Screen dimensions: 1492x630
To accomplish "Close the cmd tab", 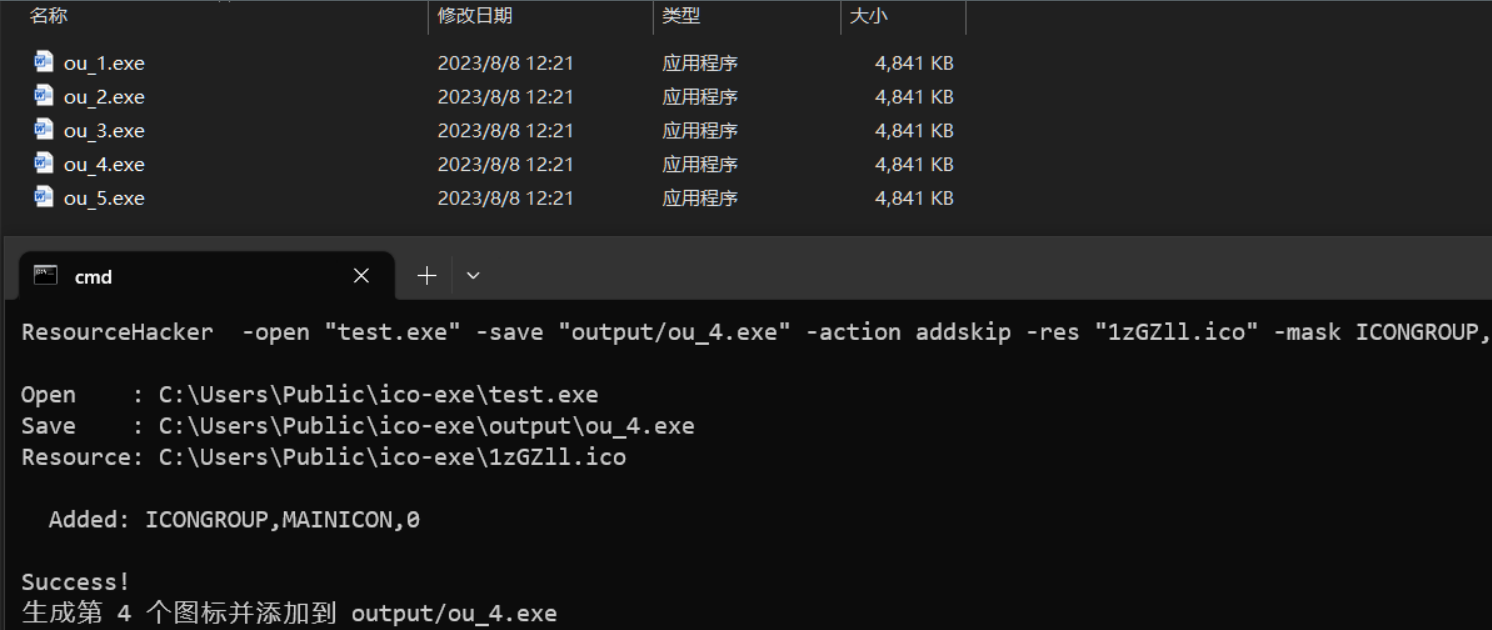I will (x=361, y=275).
